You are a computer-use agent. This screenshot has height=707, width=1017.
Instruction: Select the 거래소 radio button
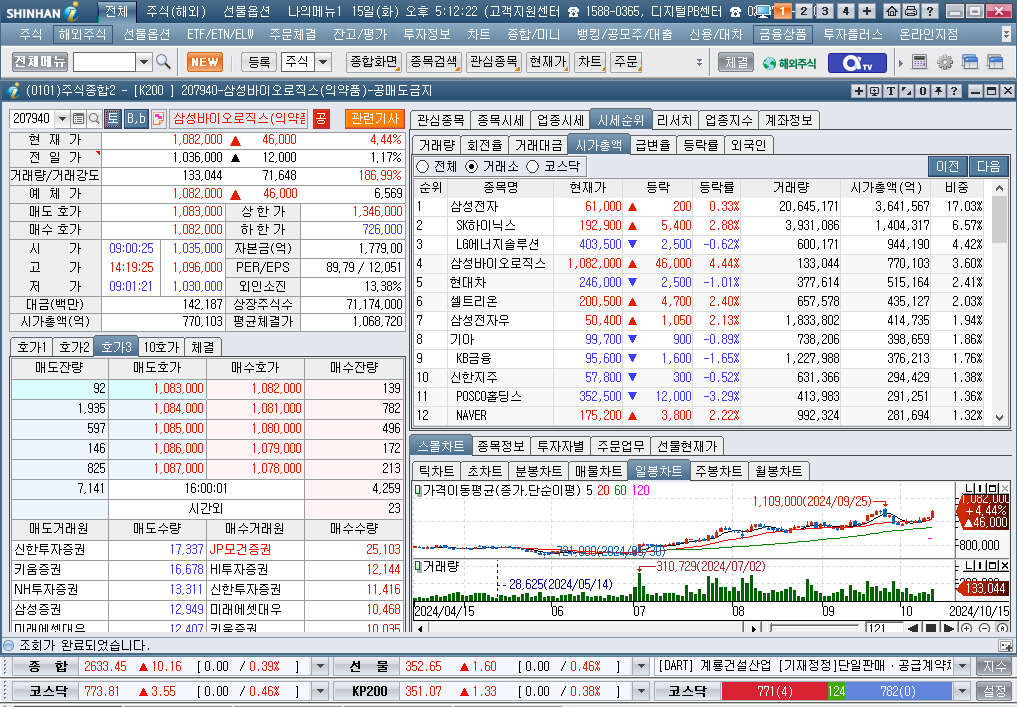click(472, 167)
